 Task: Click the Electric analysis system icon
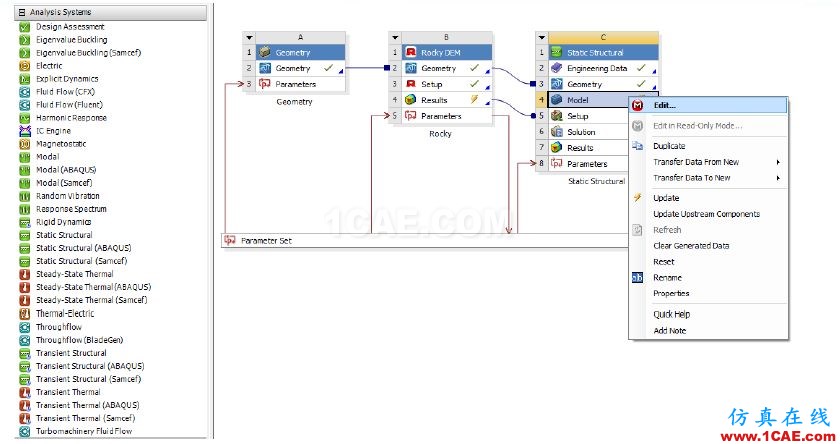[x=24, y=66]
